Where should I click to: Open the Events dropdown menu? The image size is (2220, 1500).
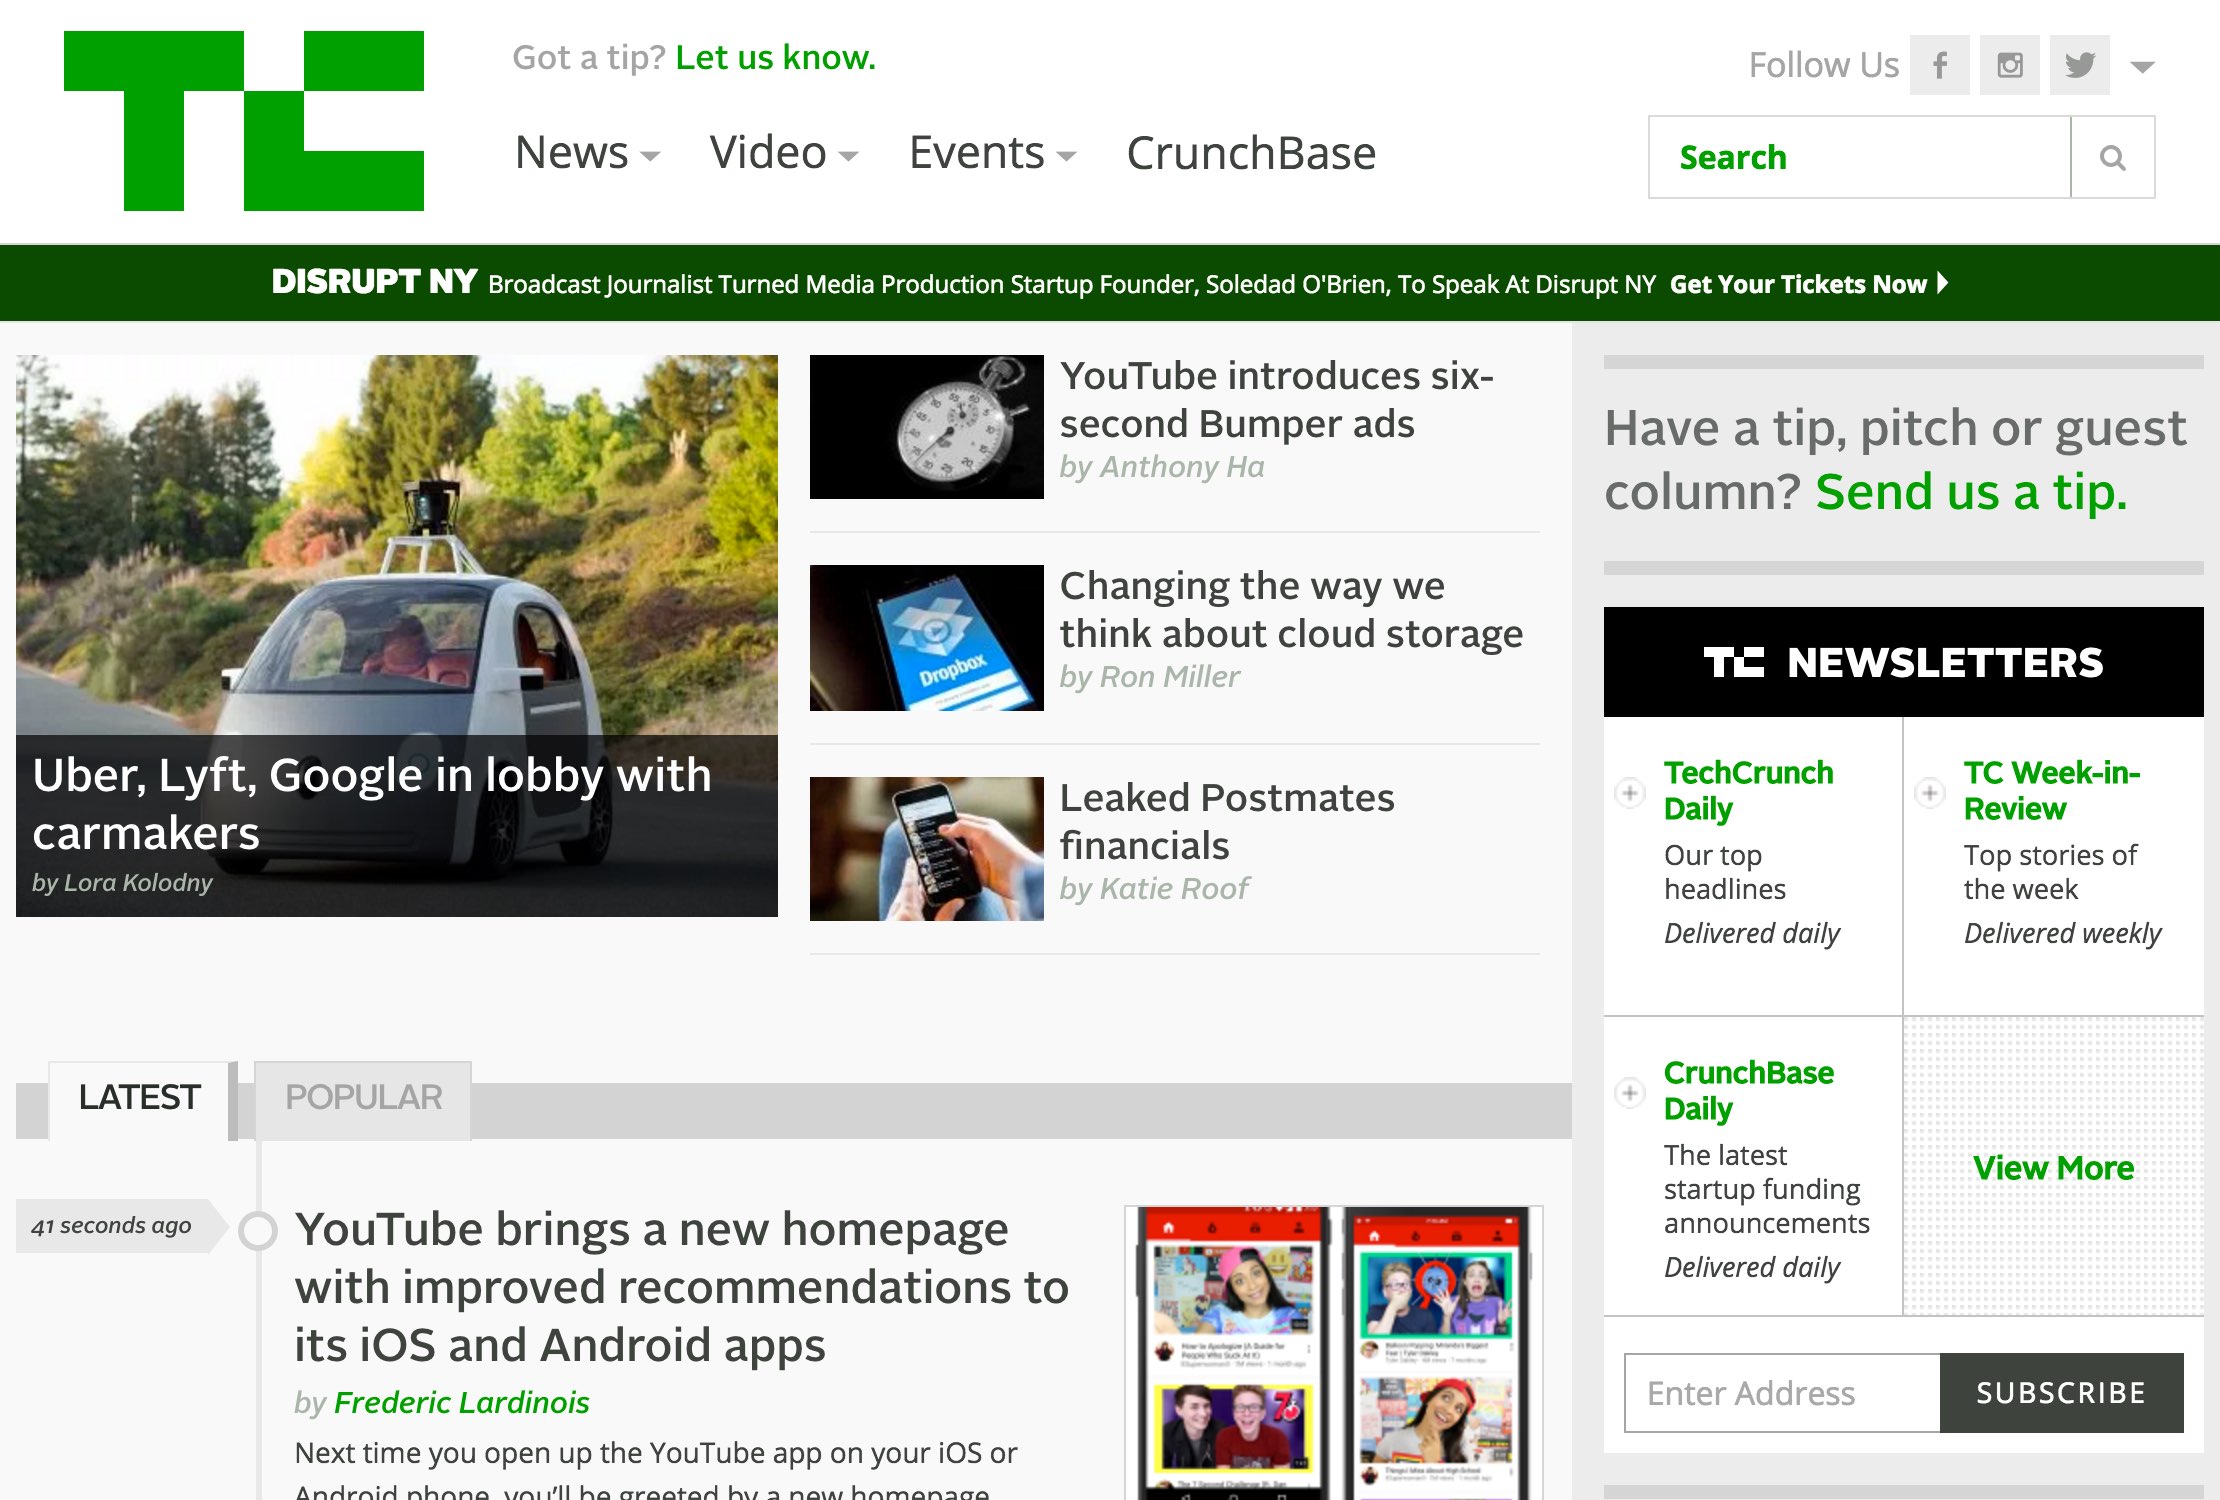992,153
